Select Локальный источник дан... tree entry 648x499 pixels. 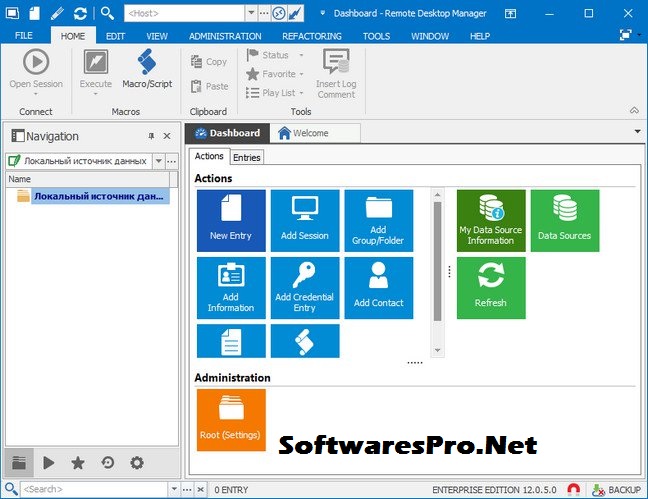[98, 196]
